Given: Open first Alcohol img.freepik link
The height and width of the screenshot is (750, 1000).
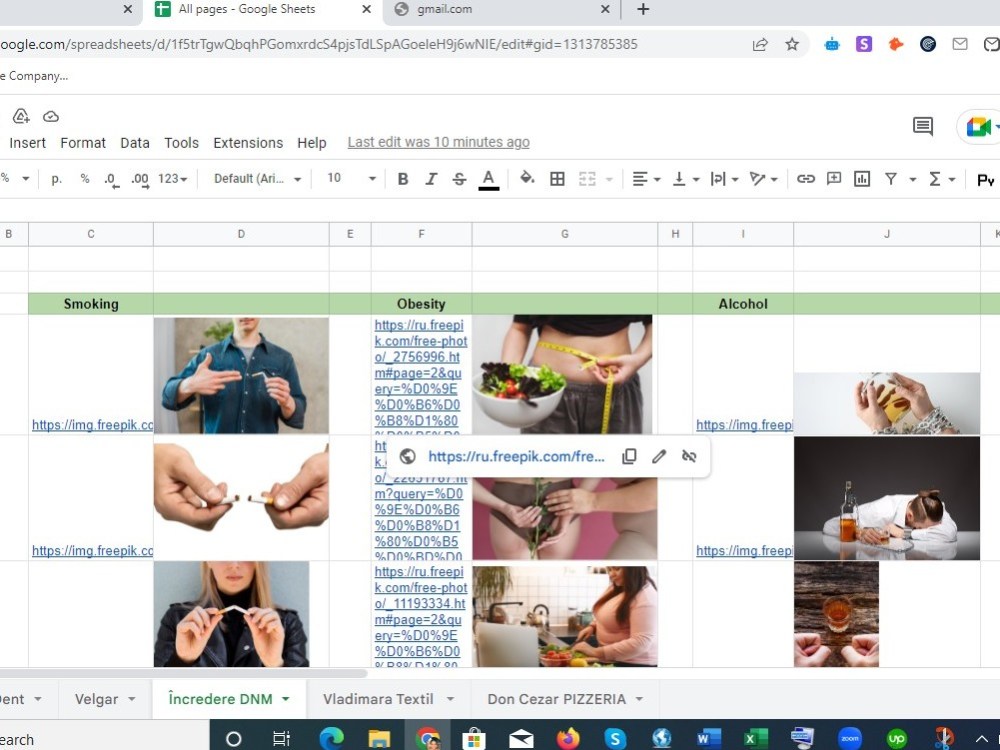Looking at the screenshot, I should pos(744,425).
